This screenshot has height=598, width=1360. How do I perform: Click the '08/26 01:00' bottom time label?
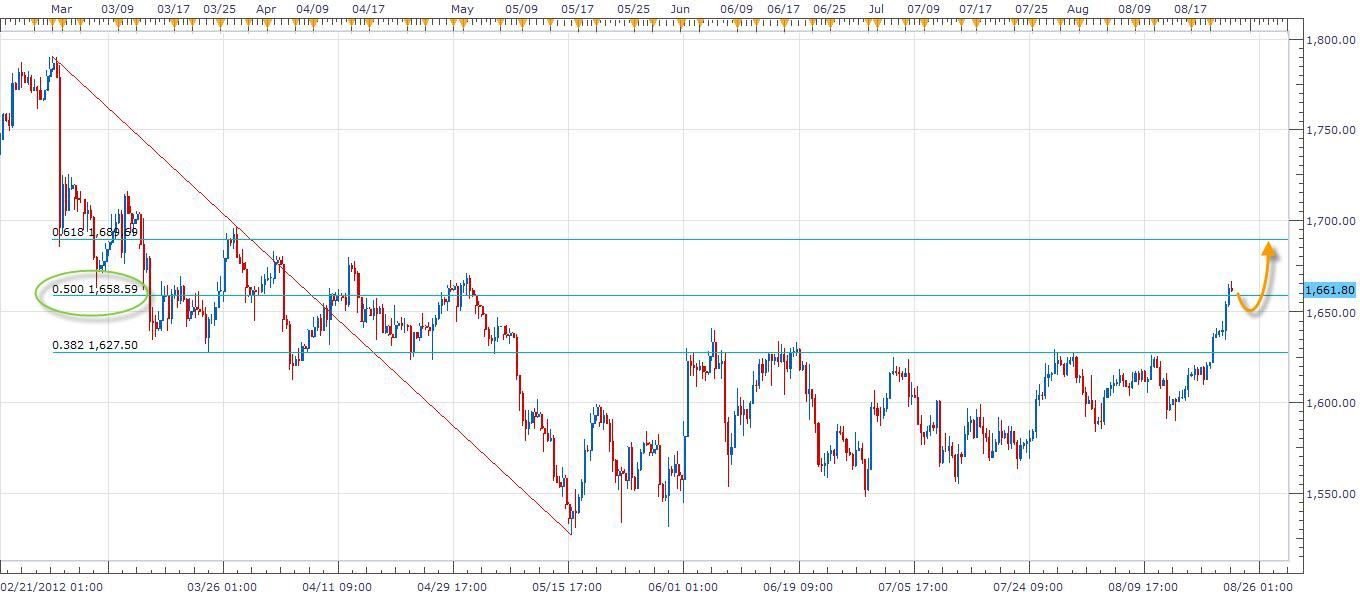(x=1258, y=587)
